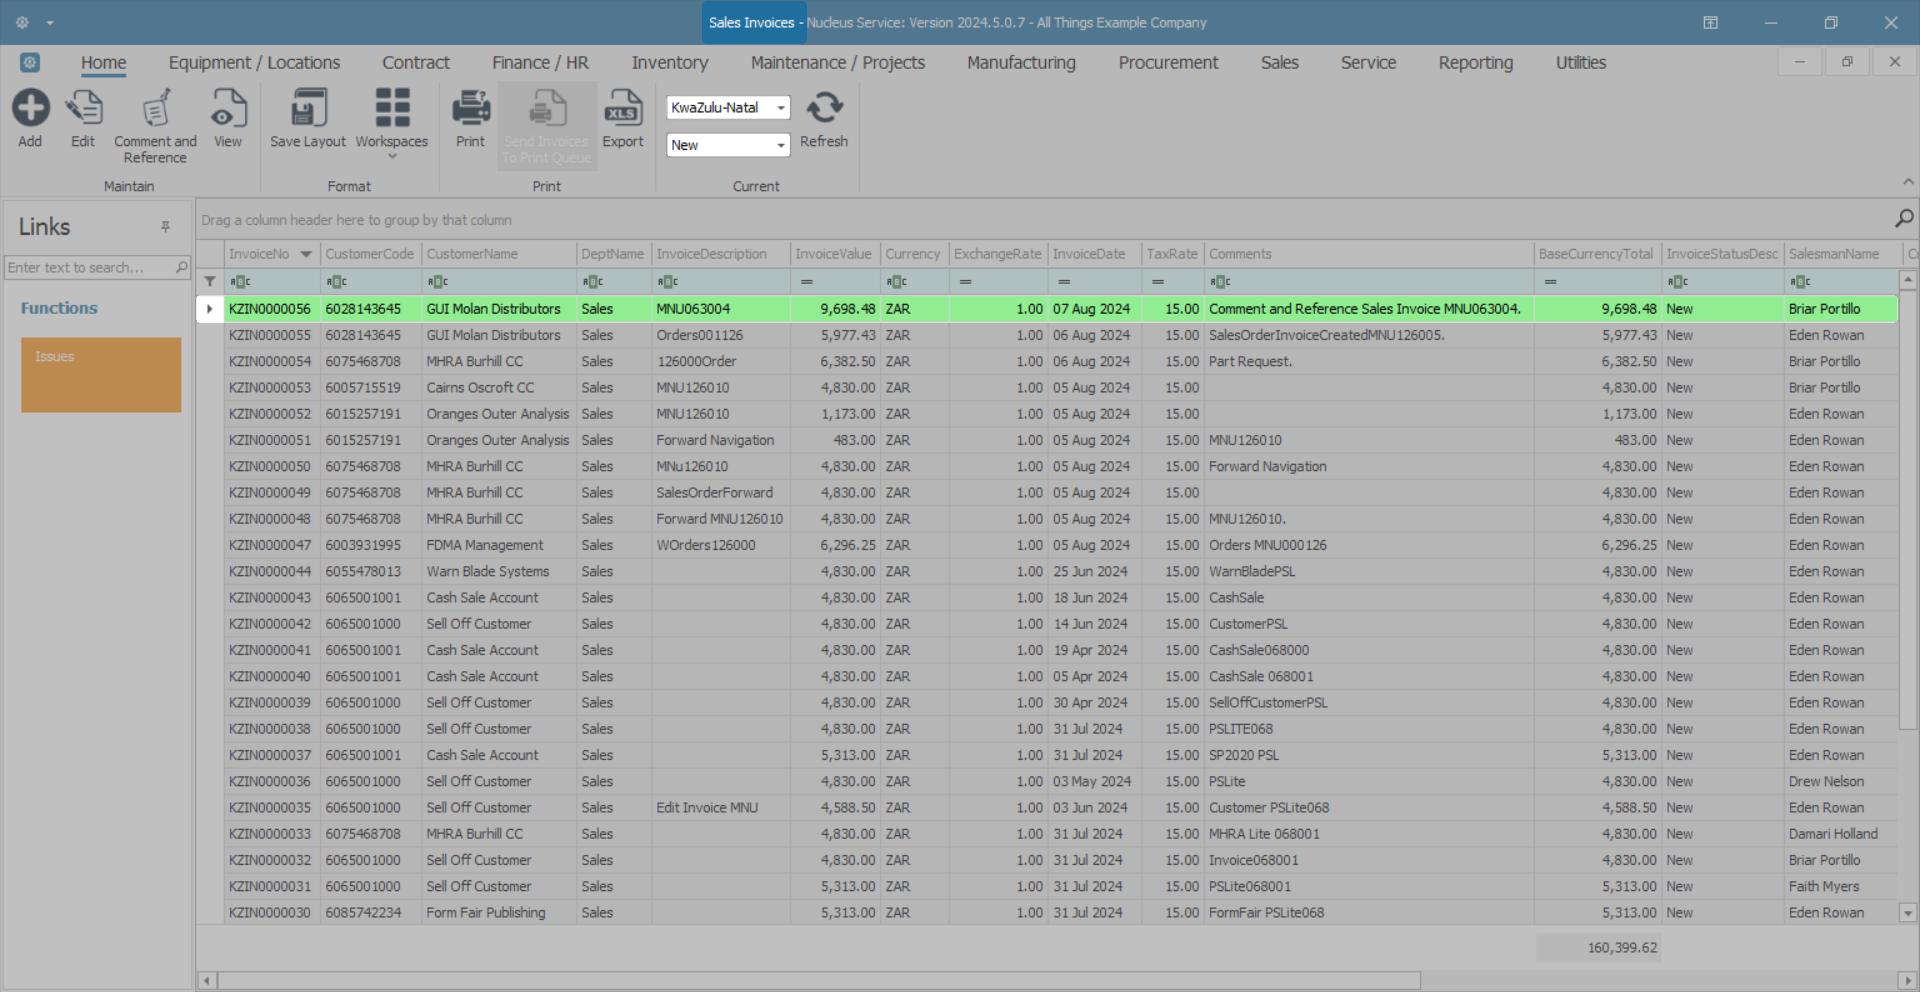Open the Procurement tab
This screenshot has height=992, width=1920.
coord(1168,62)
